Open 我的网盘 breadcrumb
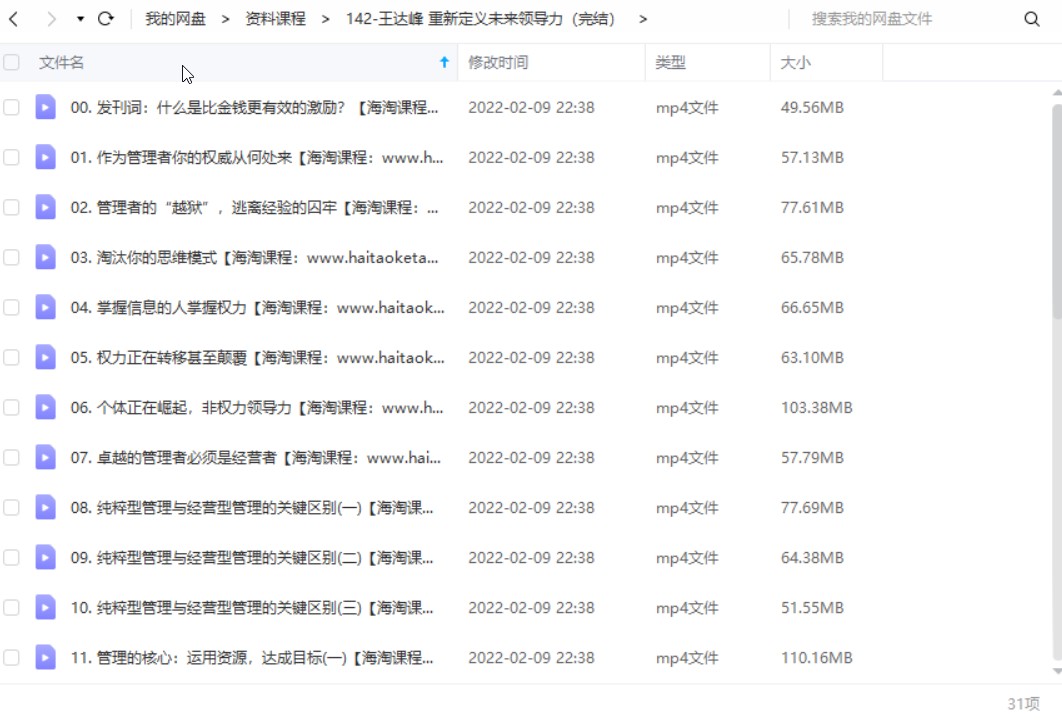The height and width of the screenshot is (723, 1062). [175, 19]
